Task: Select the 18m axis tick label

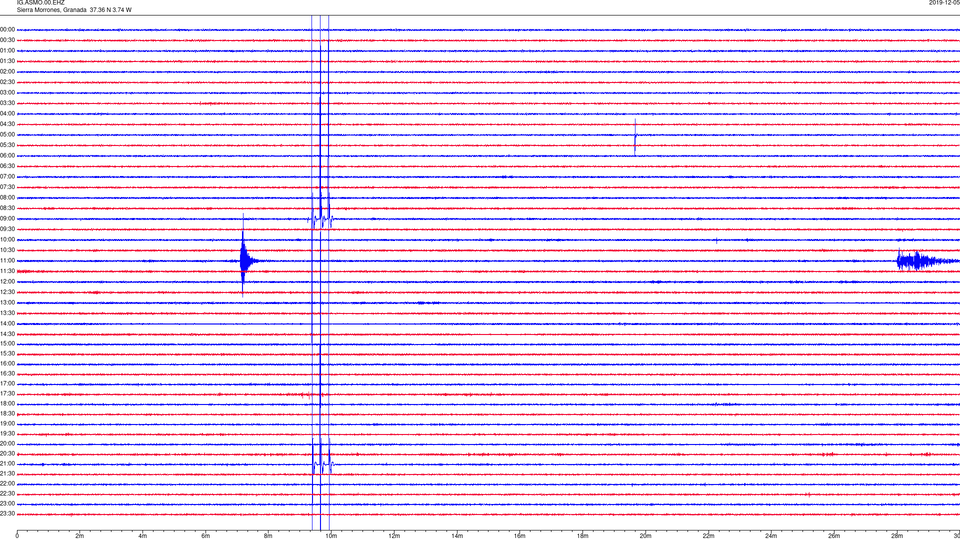Action: click(x=582, y=536)
